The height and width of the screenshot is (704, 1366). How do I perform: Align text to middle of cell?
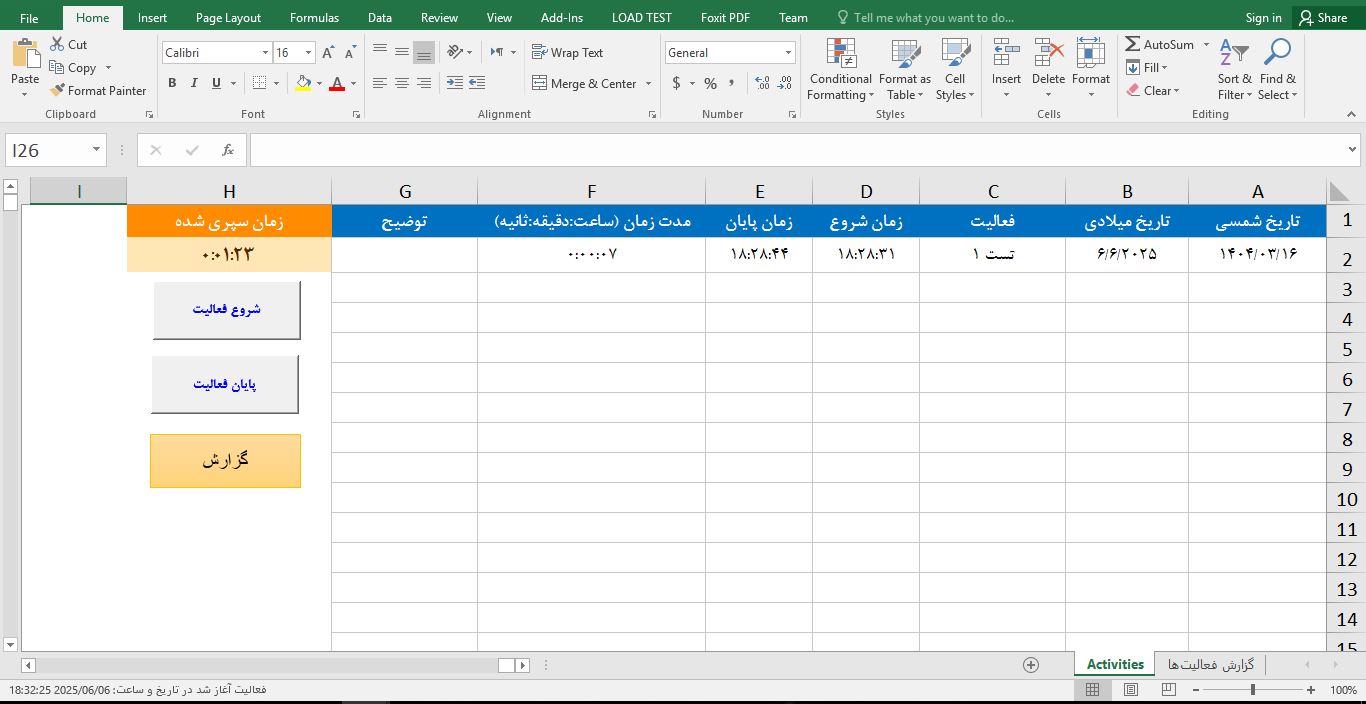(402, 52)
